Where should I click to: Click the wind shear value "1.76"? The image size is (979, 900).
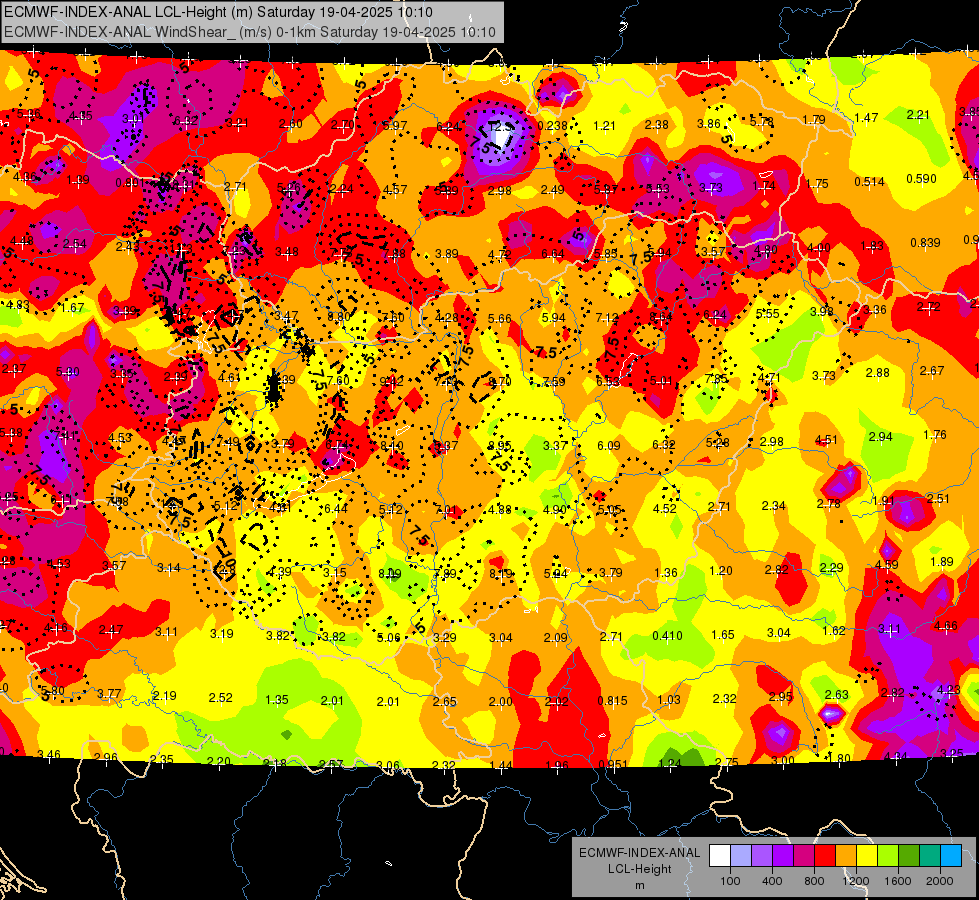(x=935, y=435)
